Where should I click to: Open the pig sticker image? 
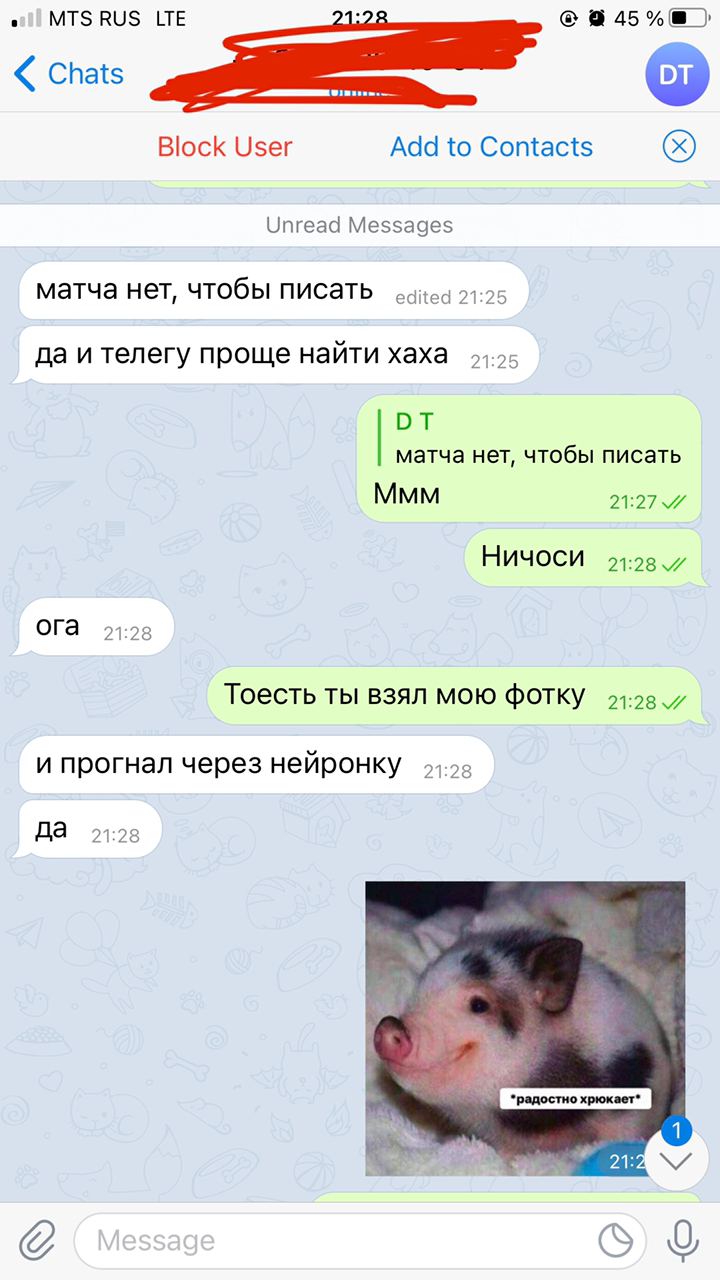525,1028
